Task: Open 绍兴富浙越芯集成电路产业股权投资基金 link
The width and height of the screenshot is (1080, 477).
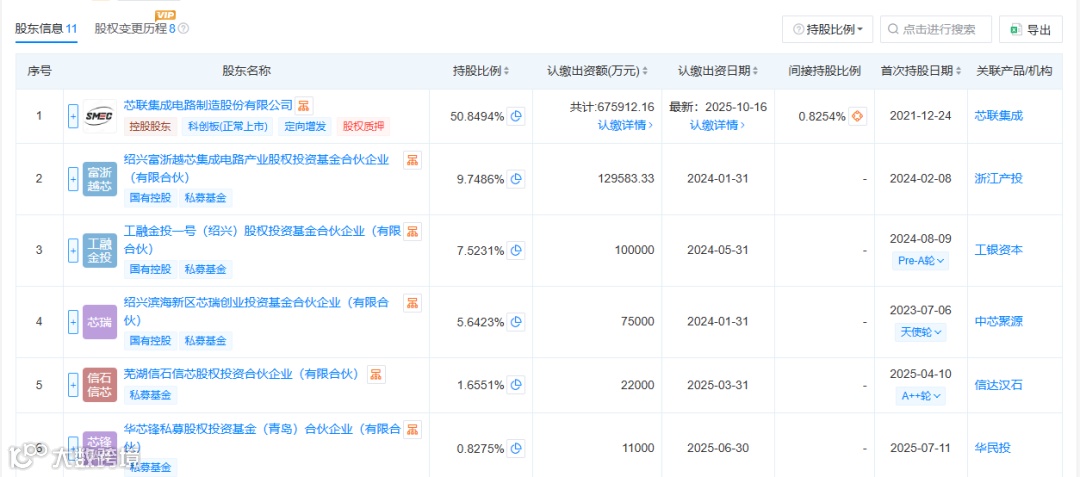Action: 256,169
